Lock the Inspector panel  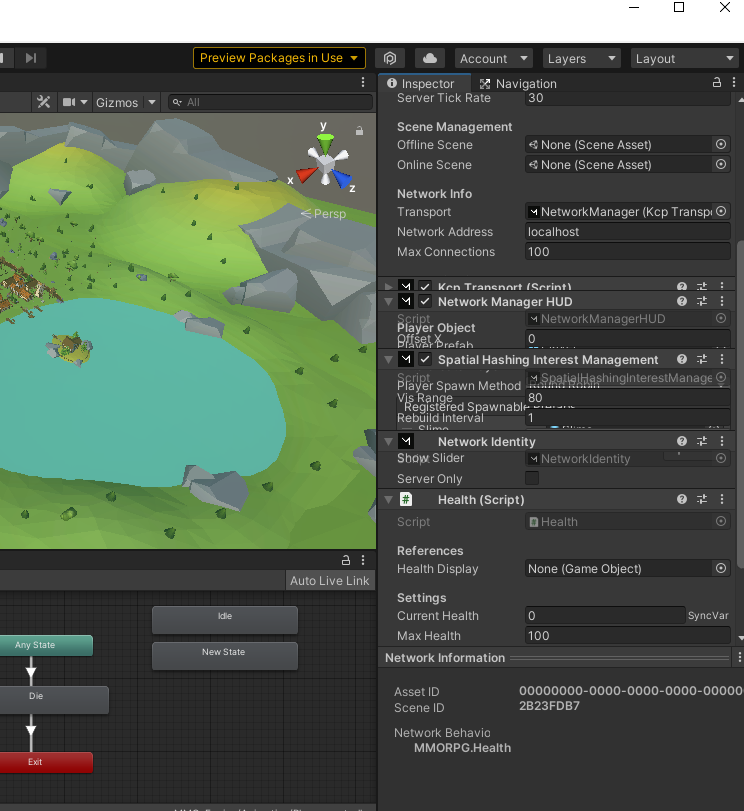[717, 84]
